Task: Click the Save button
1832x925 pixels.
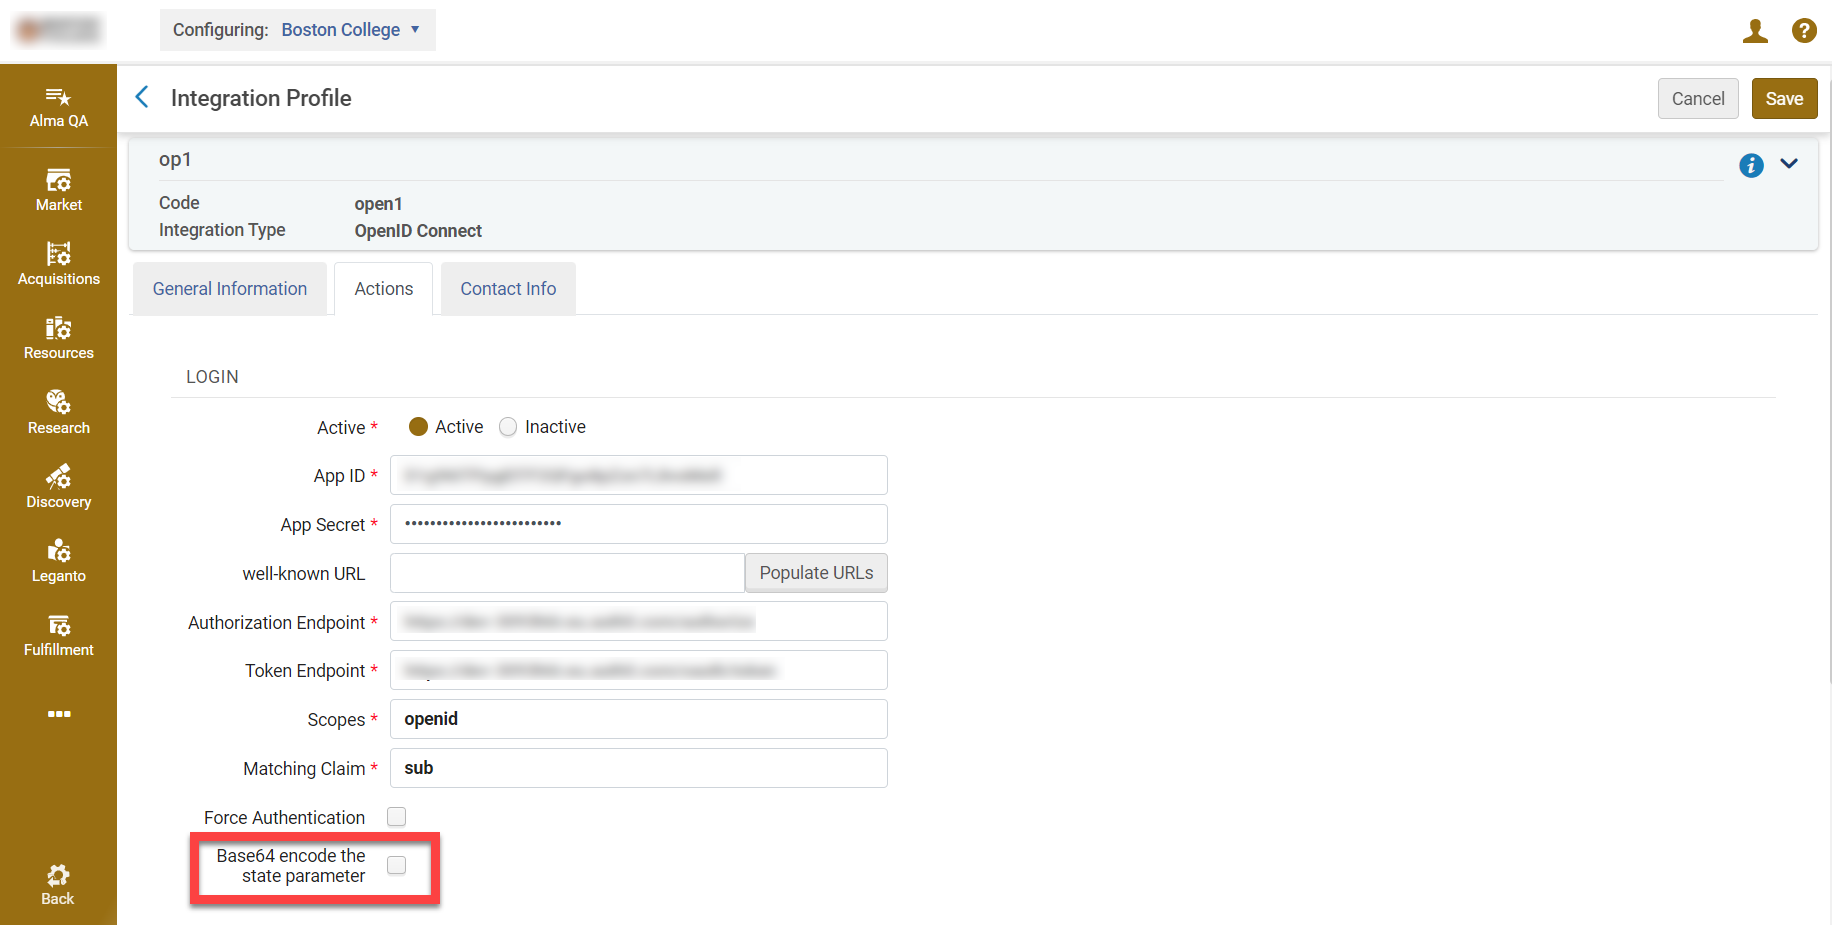Action: click(x=1784, y=99)
